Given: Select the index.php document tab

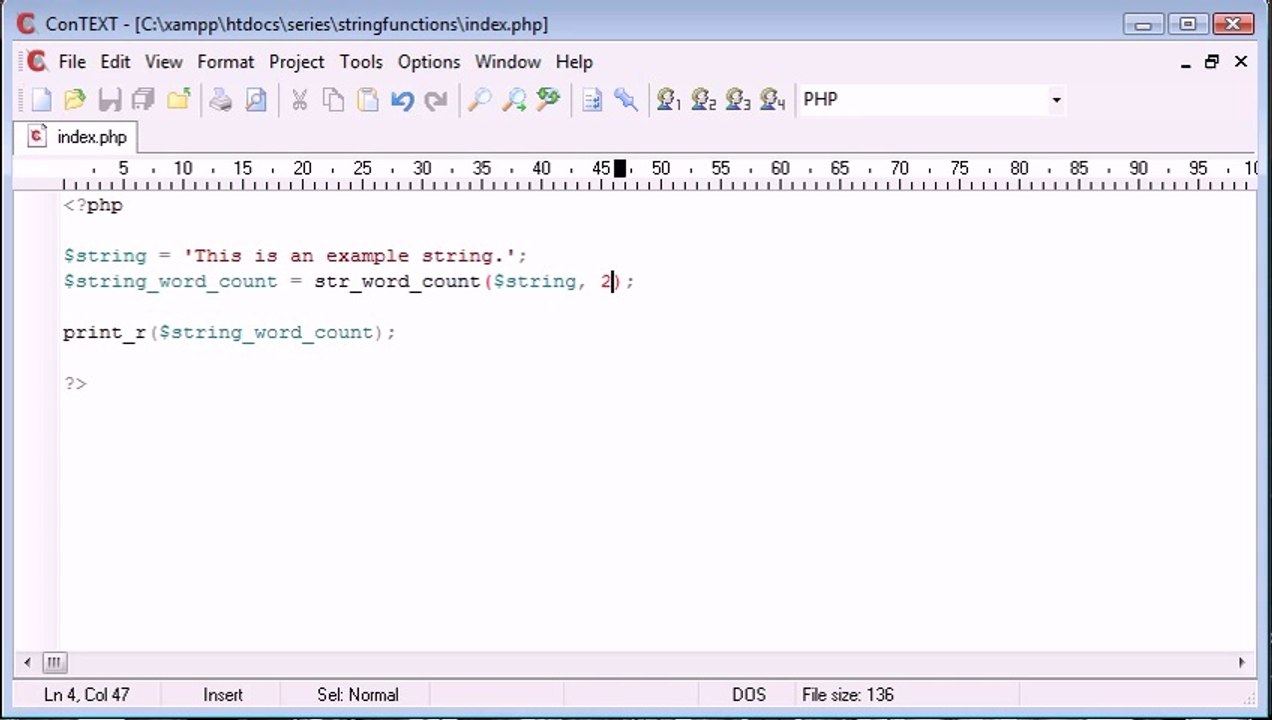Looking at the screenshot, I should tap(78, 137).
